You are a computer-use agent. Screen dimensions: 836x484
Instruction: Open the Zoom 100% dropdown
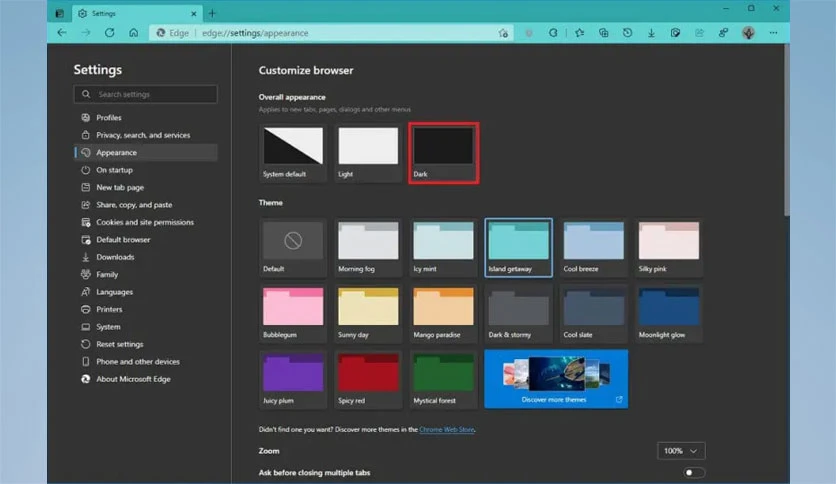click(x=681, y=451)
